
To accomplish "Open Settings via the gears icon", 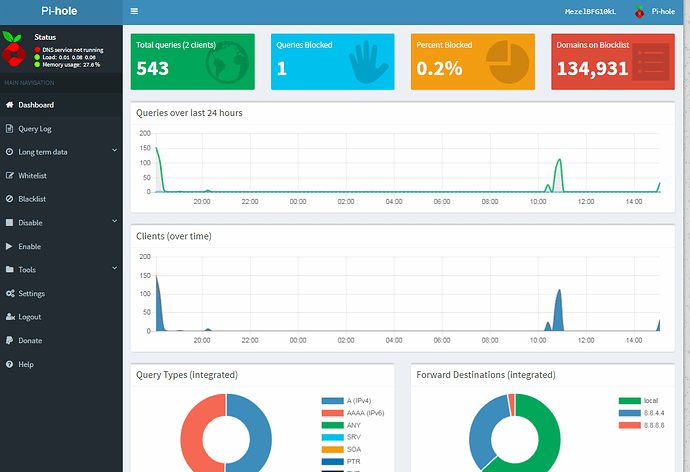I will [x=10, y=293].
